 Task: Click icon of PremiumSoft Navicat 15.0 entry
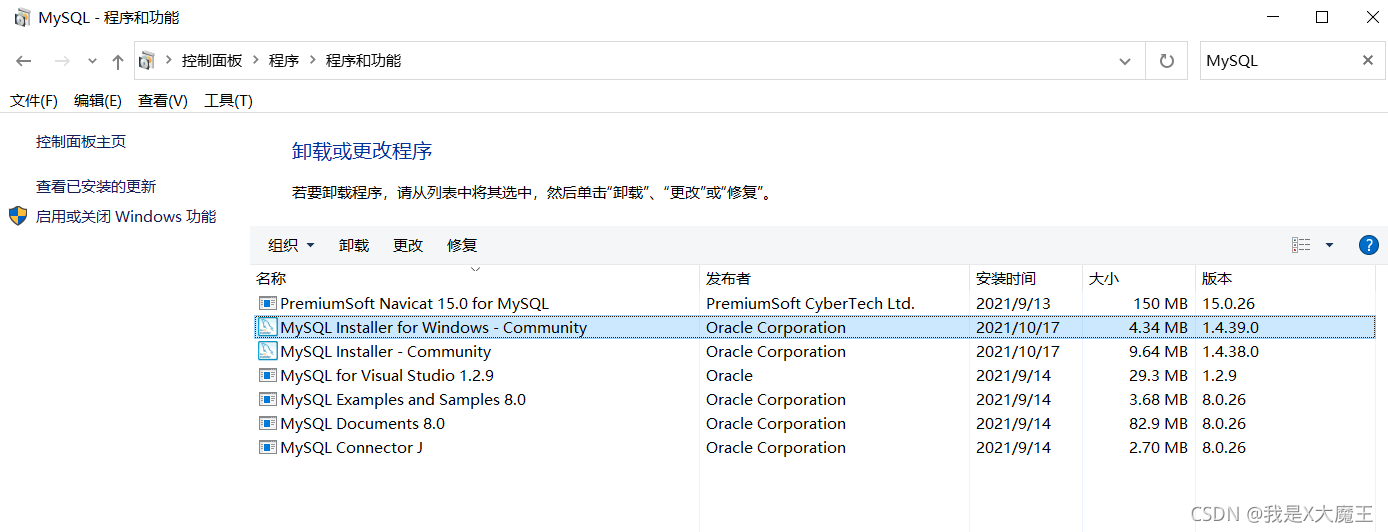tap(267, 303)
